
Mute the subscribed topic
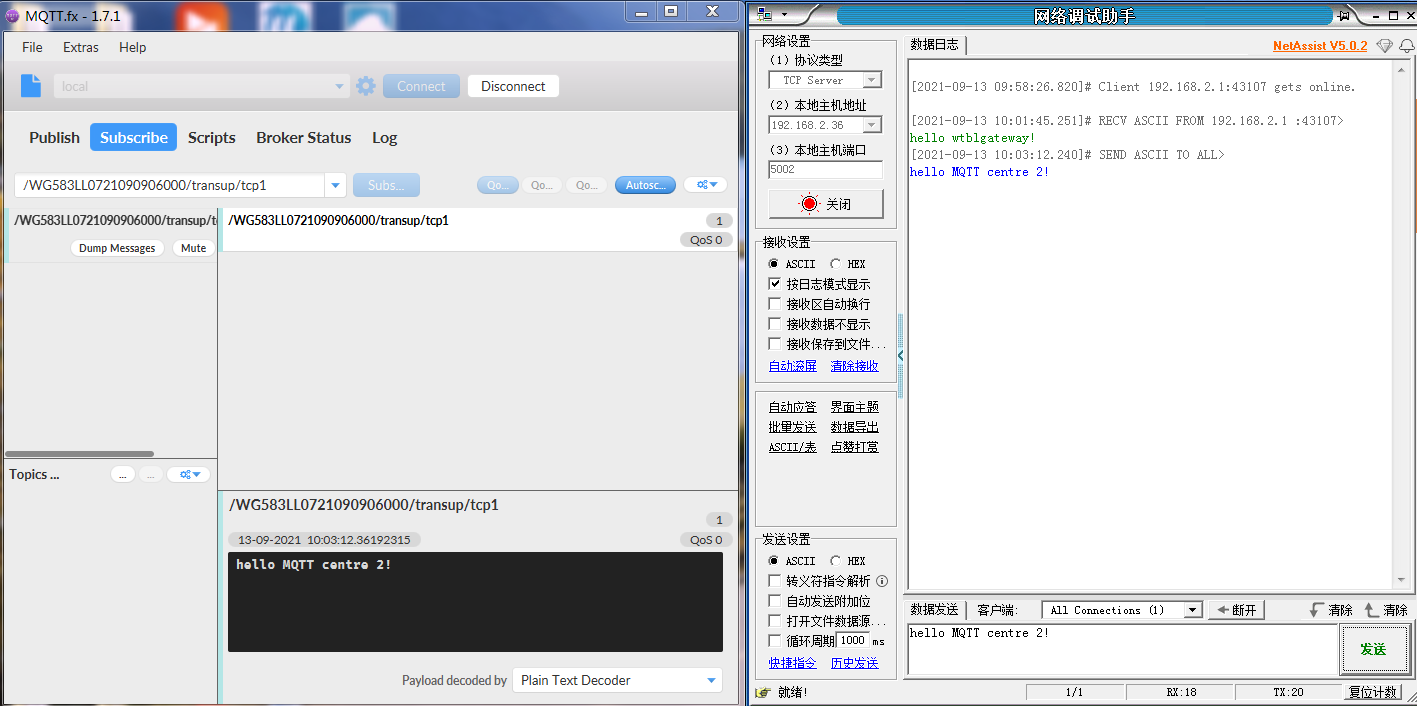[x=193, y=248]
